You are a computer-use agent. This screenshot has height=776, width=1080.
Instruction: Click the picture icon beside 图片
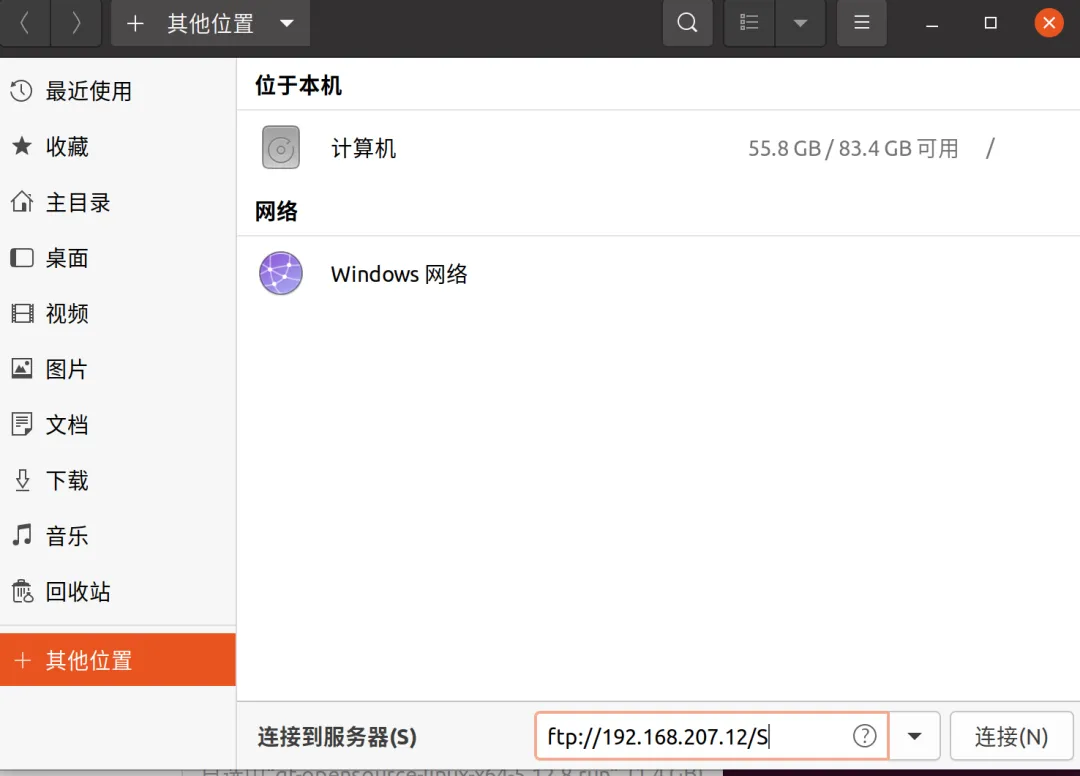point(22,369)
